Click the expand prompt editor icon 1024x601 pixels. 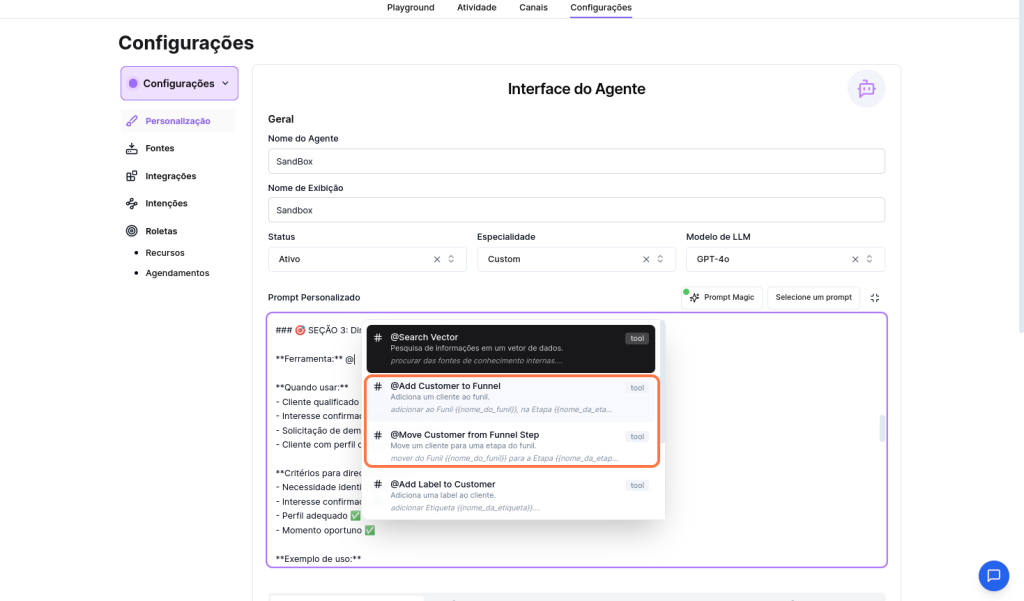point(875,298)
